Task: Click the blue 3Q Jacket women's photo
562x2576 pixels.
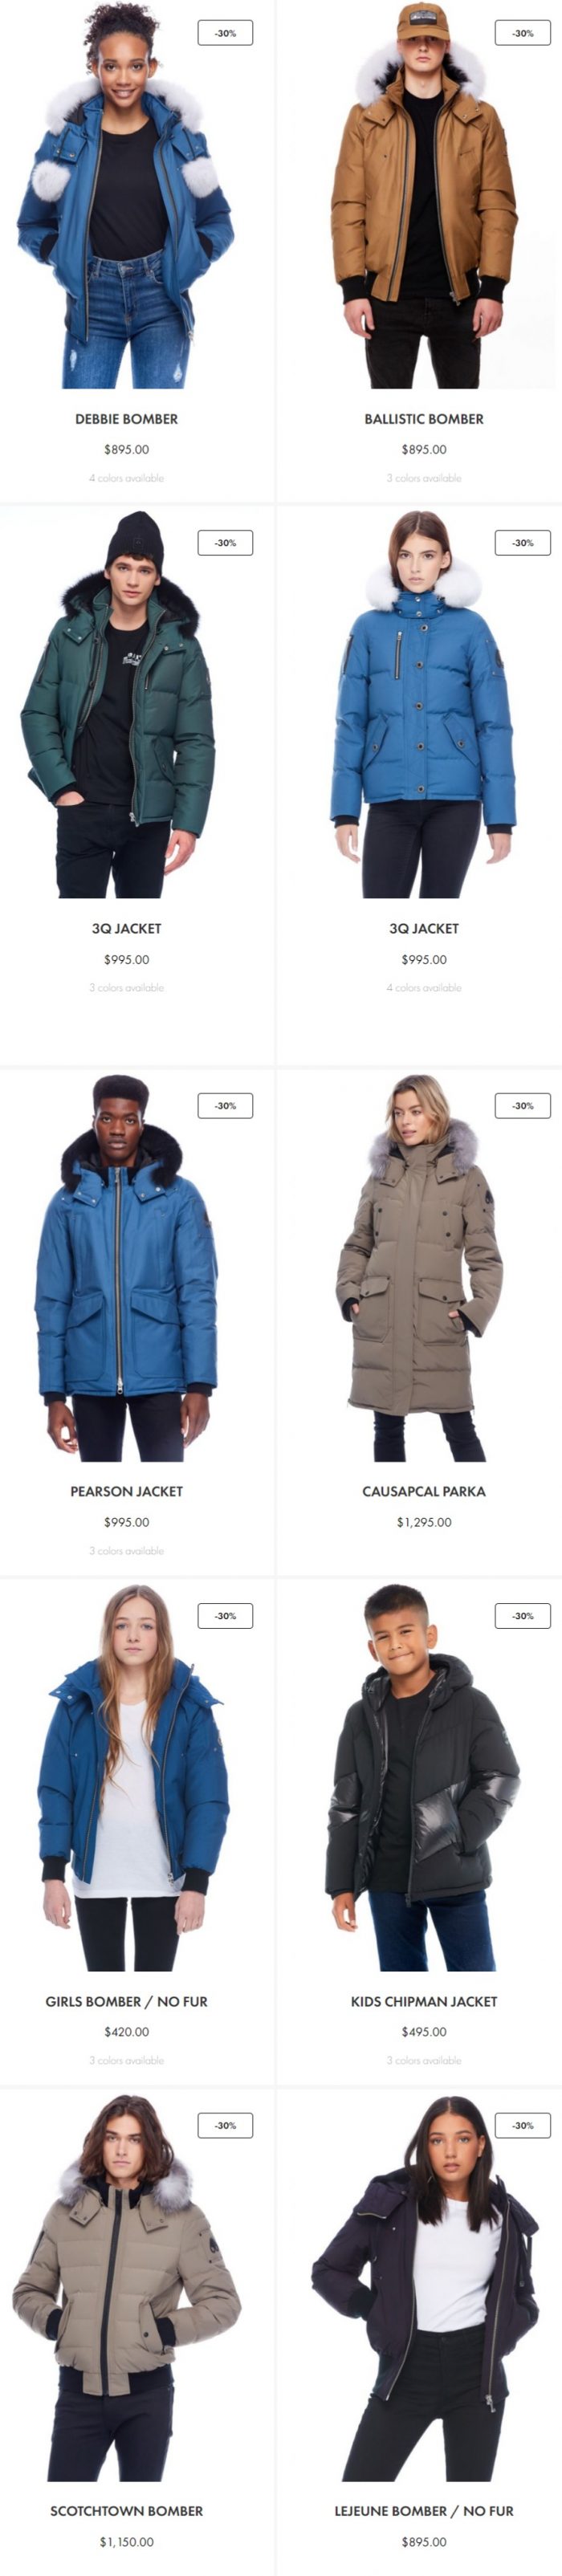Action: pyautogui.click(x=423, y=704)
